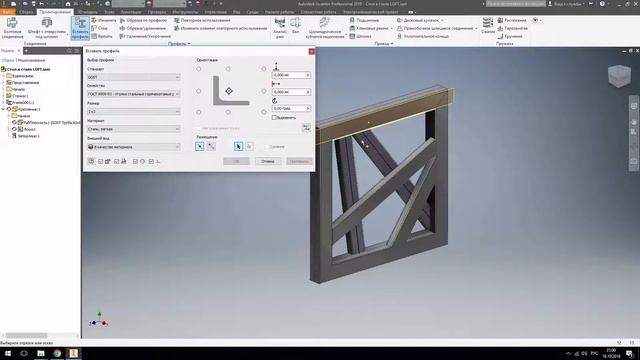Select the top-right orientation radio button
This screenshot has width=640, height=360.
[x=264, y=69]
